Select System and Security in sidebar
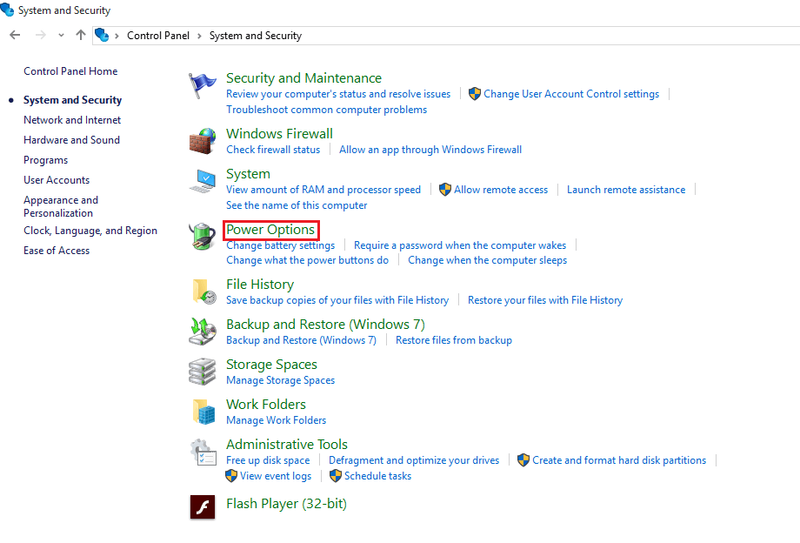 tap(72, 100)
